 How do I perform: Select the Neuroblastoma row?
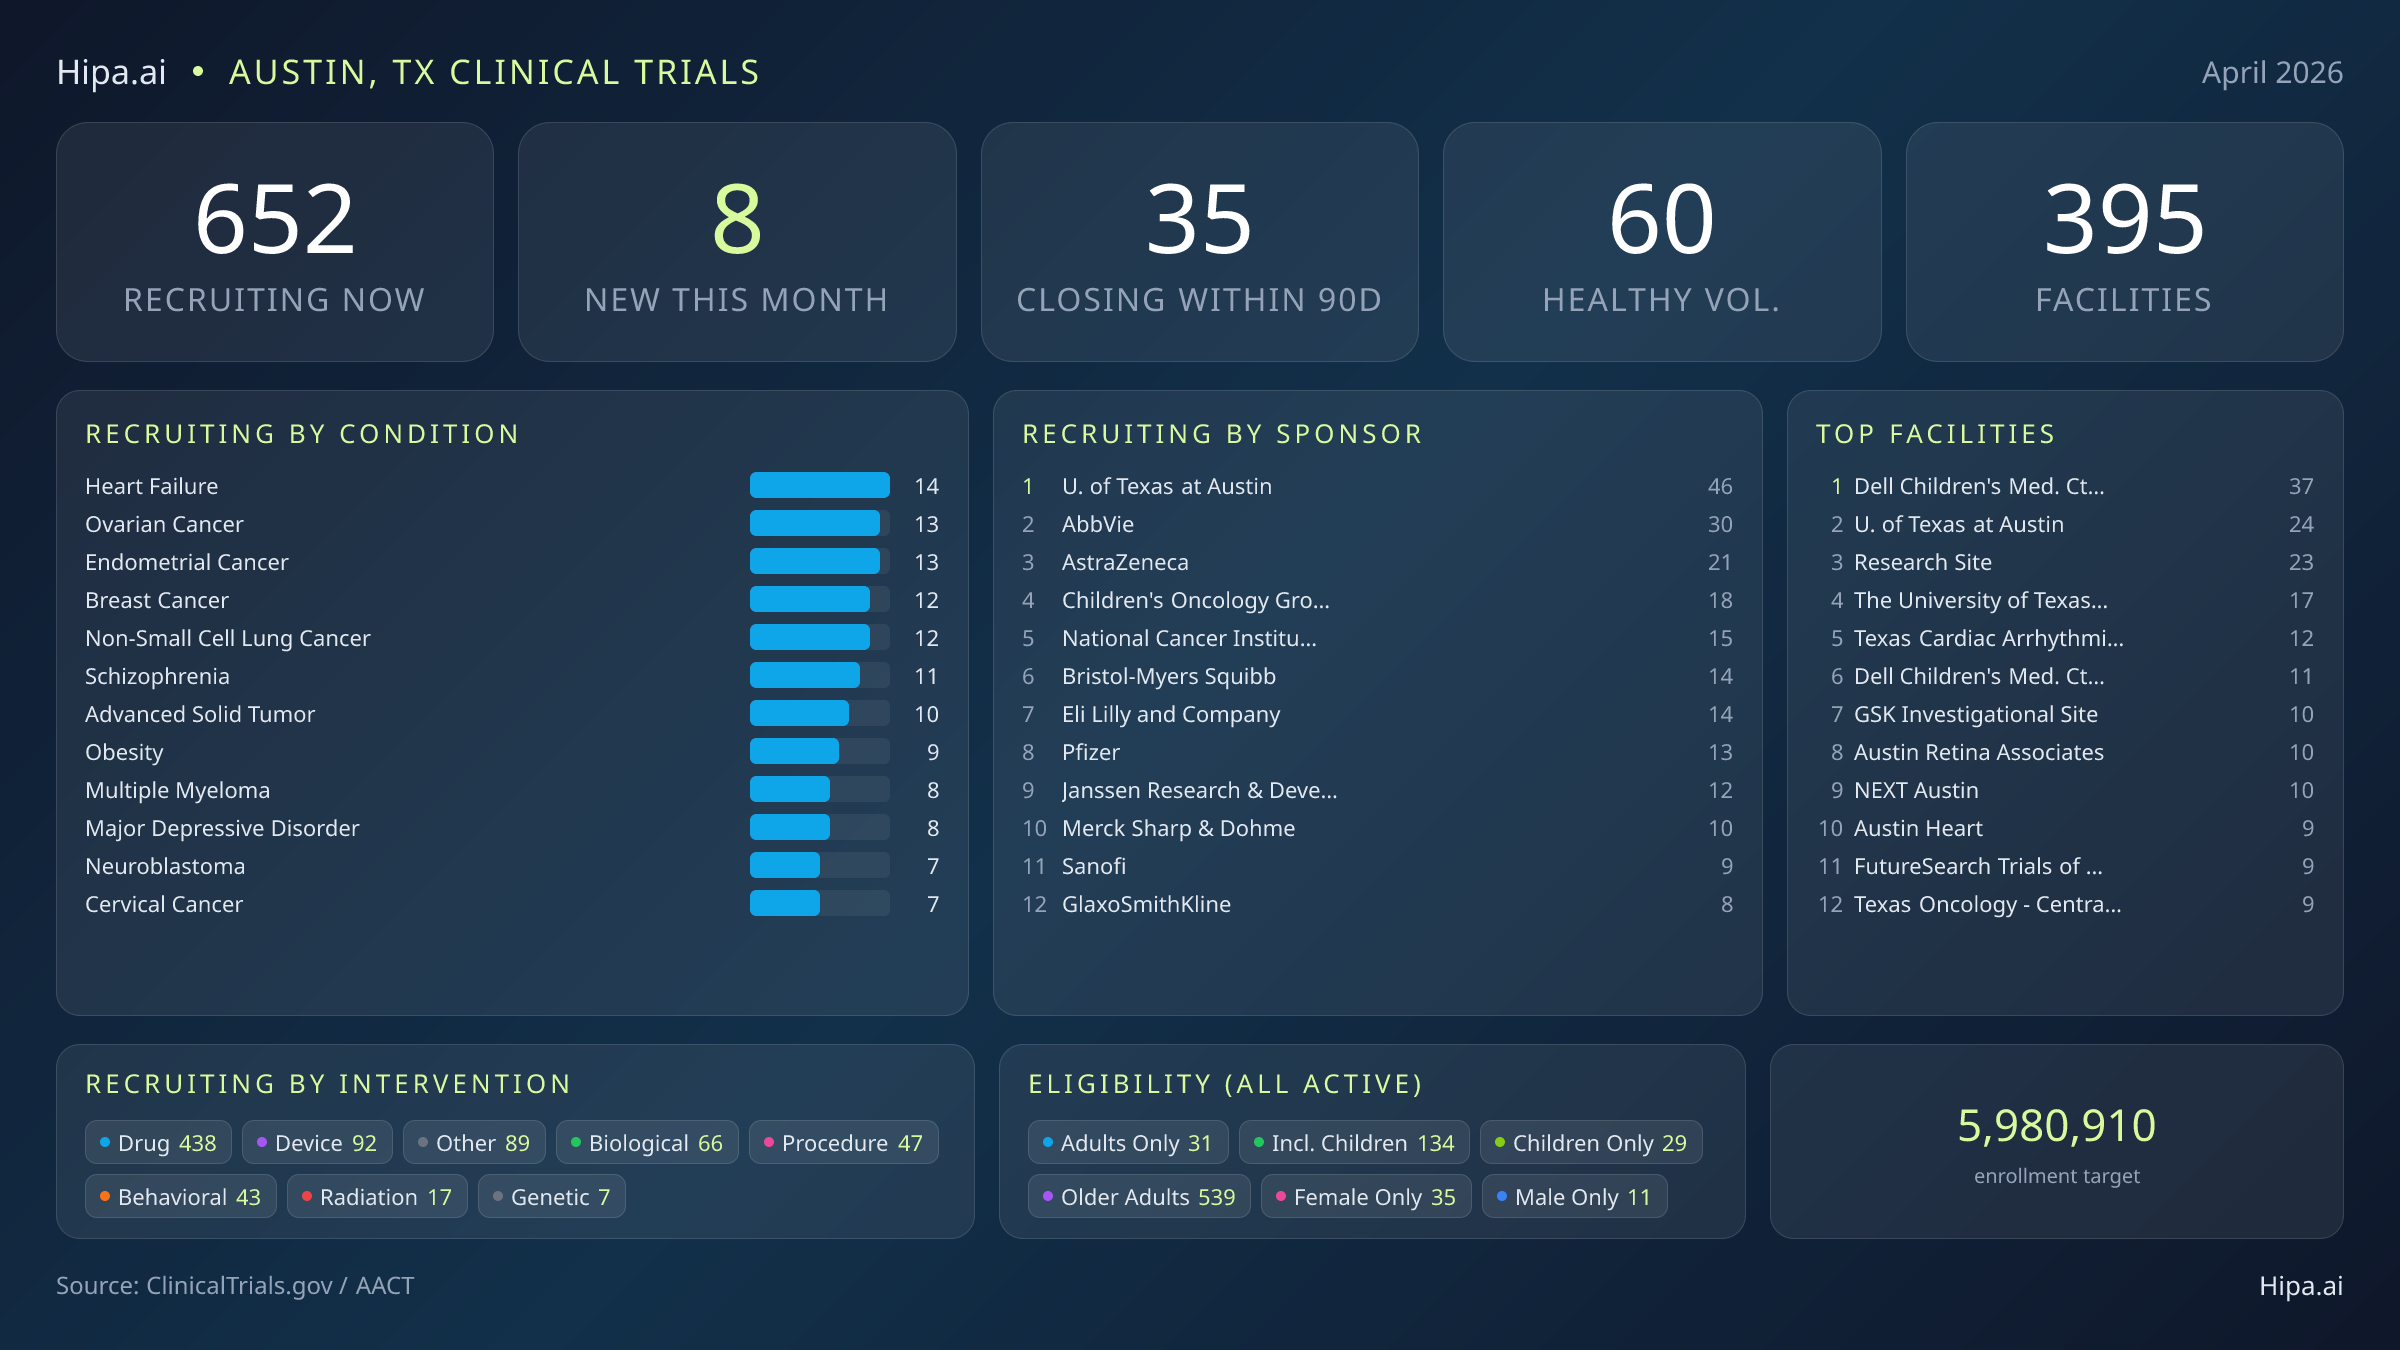(x=512, y=866)
